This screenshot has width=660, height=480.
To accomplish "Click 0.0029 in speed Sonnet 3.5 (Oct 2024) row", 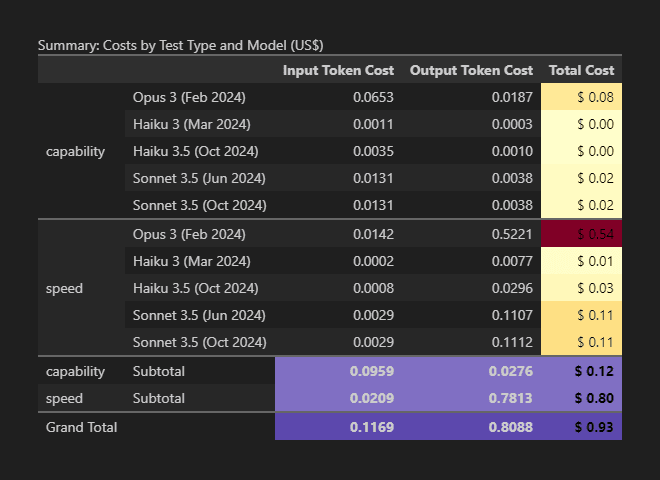I will (x=373, y=342).
